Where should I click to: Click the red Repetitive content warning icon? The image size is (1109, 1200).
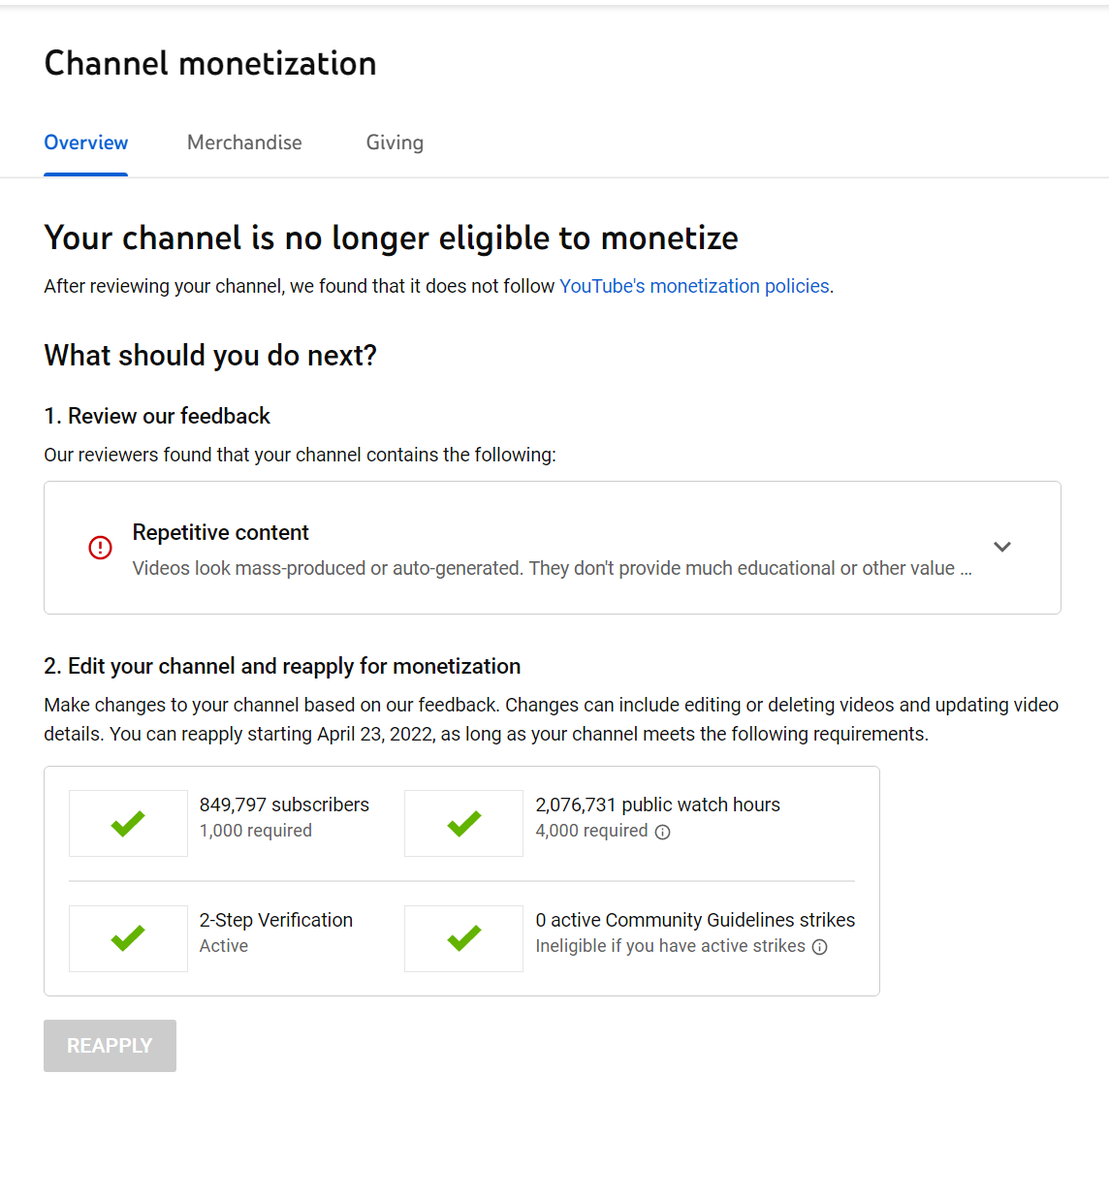tap(100, 547)
